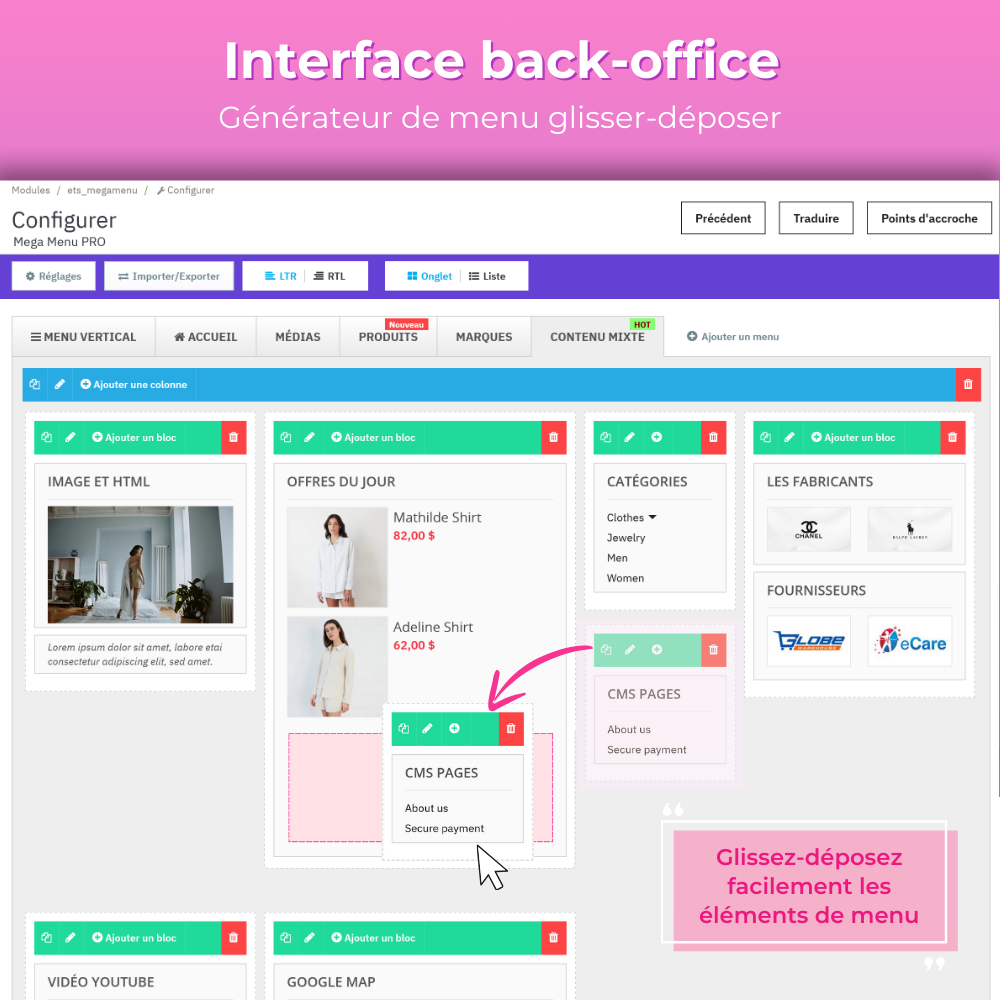Click the Mathilde Shirt product thumbnail
1000x1000 pixels.
click(337, 557)
